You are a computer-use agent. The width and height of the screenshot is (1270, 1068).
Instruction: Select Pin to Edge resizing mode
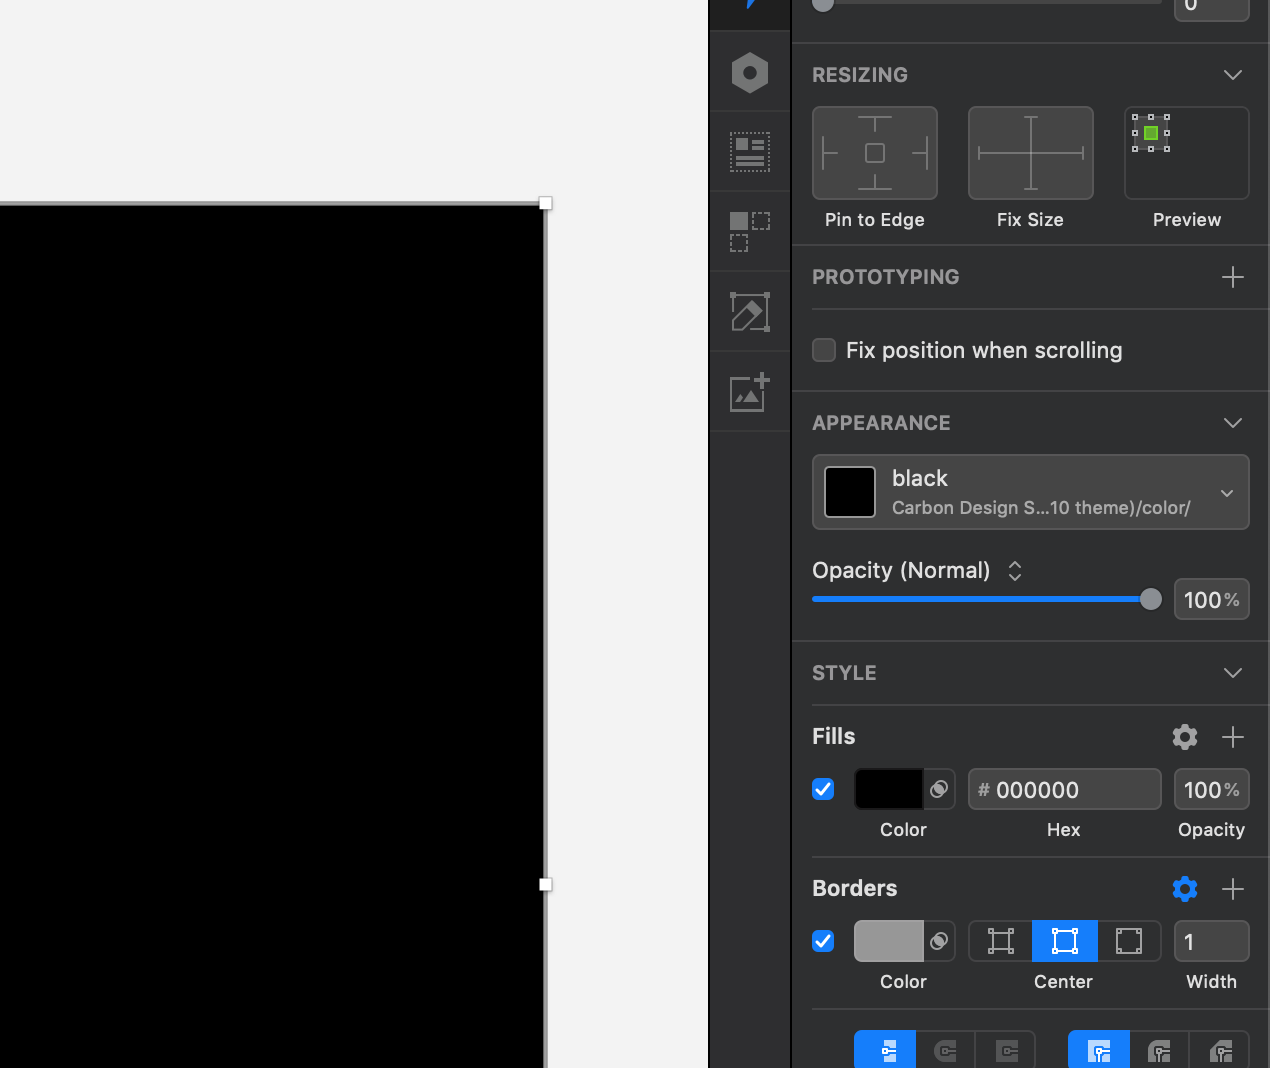click(x=874, y=153)
